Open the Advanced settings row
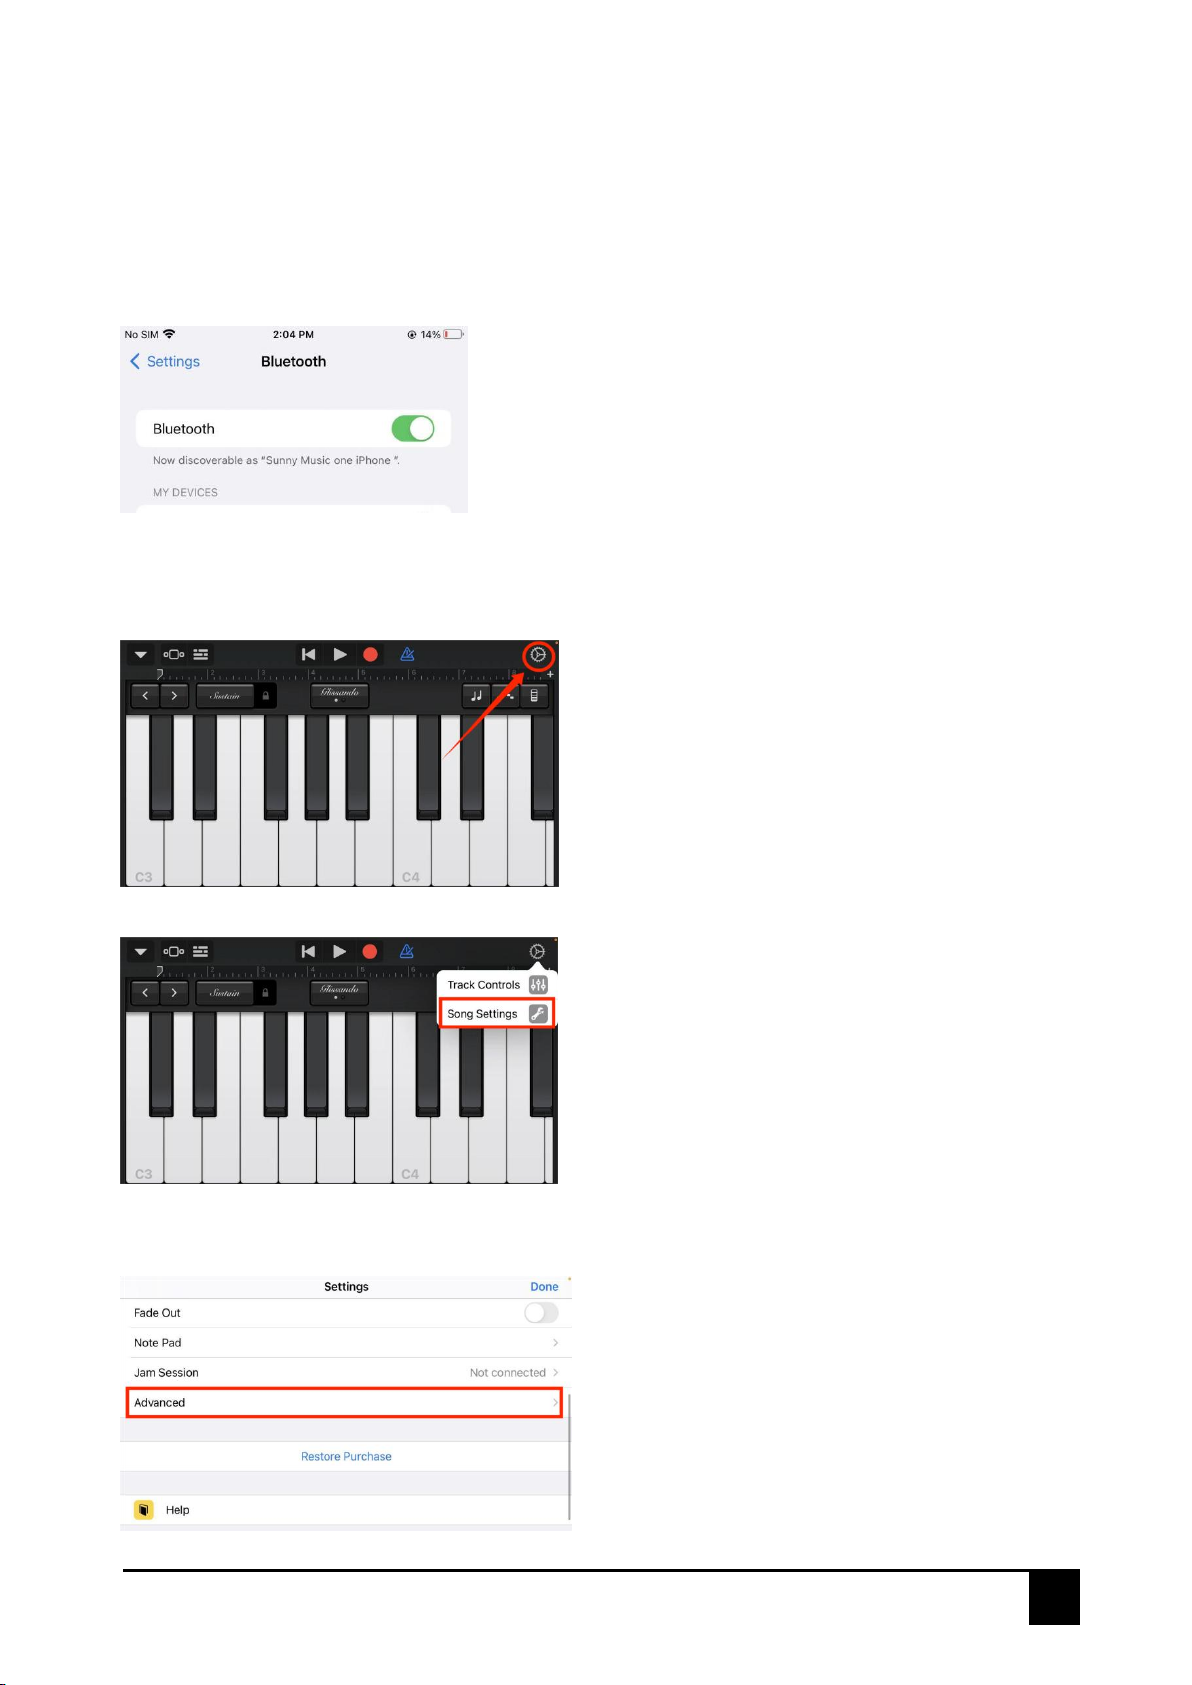 click(345, 1403)
